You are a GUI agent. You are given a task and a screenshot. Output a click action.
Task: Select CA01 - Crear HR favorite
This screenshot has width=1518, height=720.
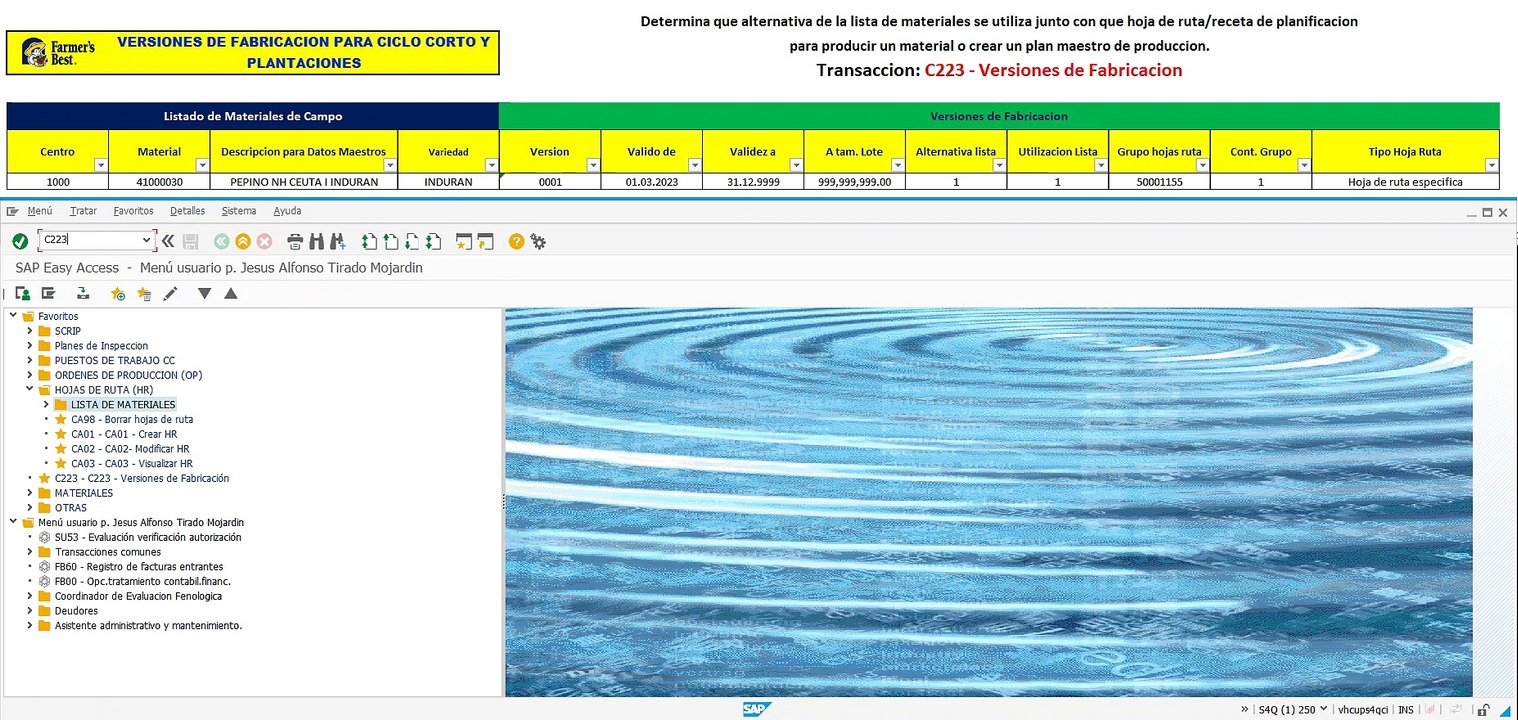click(124, 434)
